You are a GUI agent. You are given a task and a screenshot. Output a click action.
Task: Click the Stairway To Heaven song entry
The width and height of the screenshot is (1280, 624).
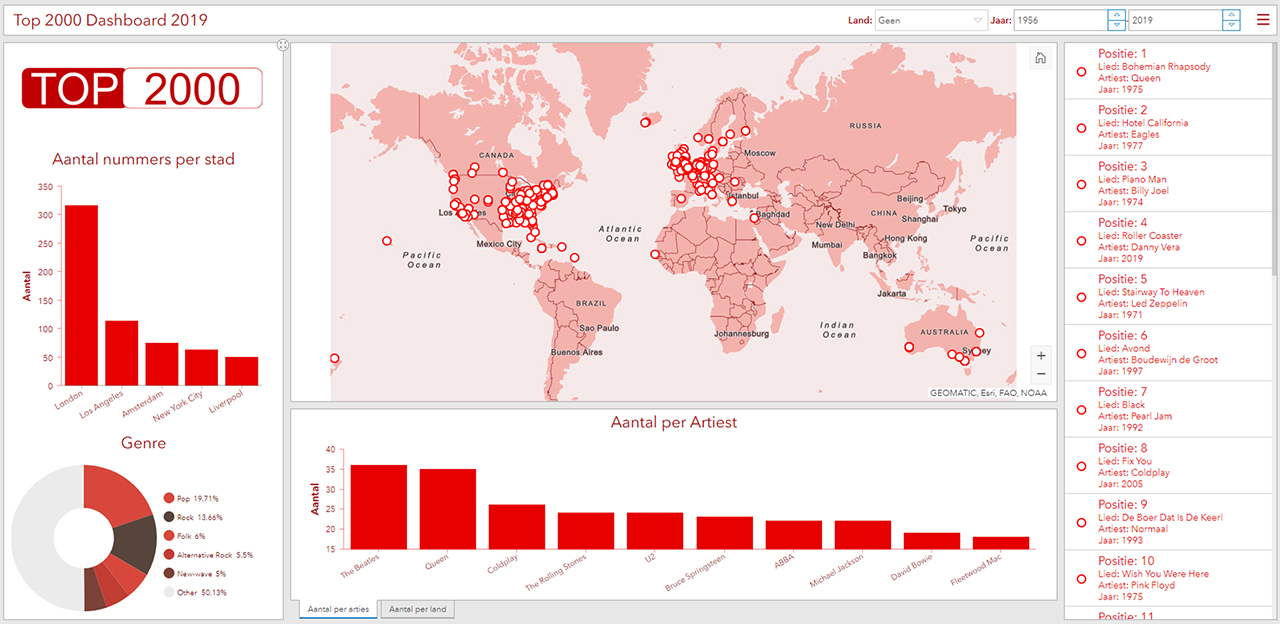point(1167,297)
